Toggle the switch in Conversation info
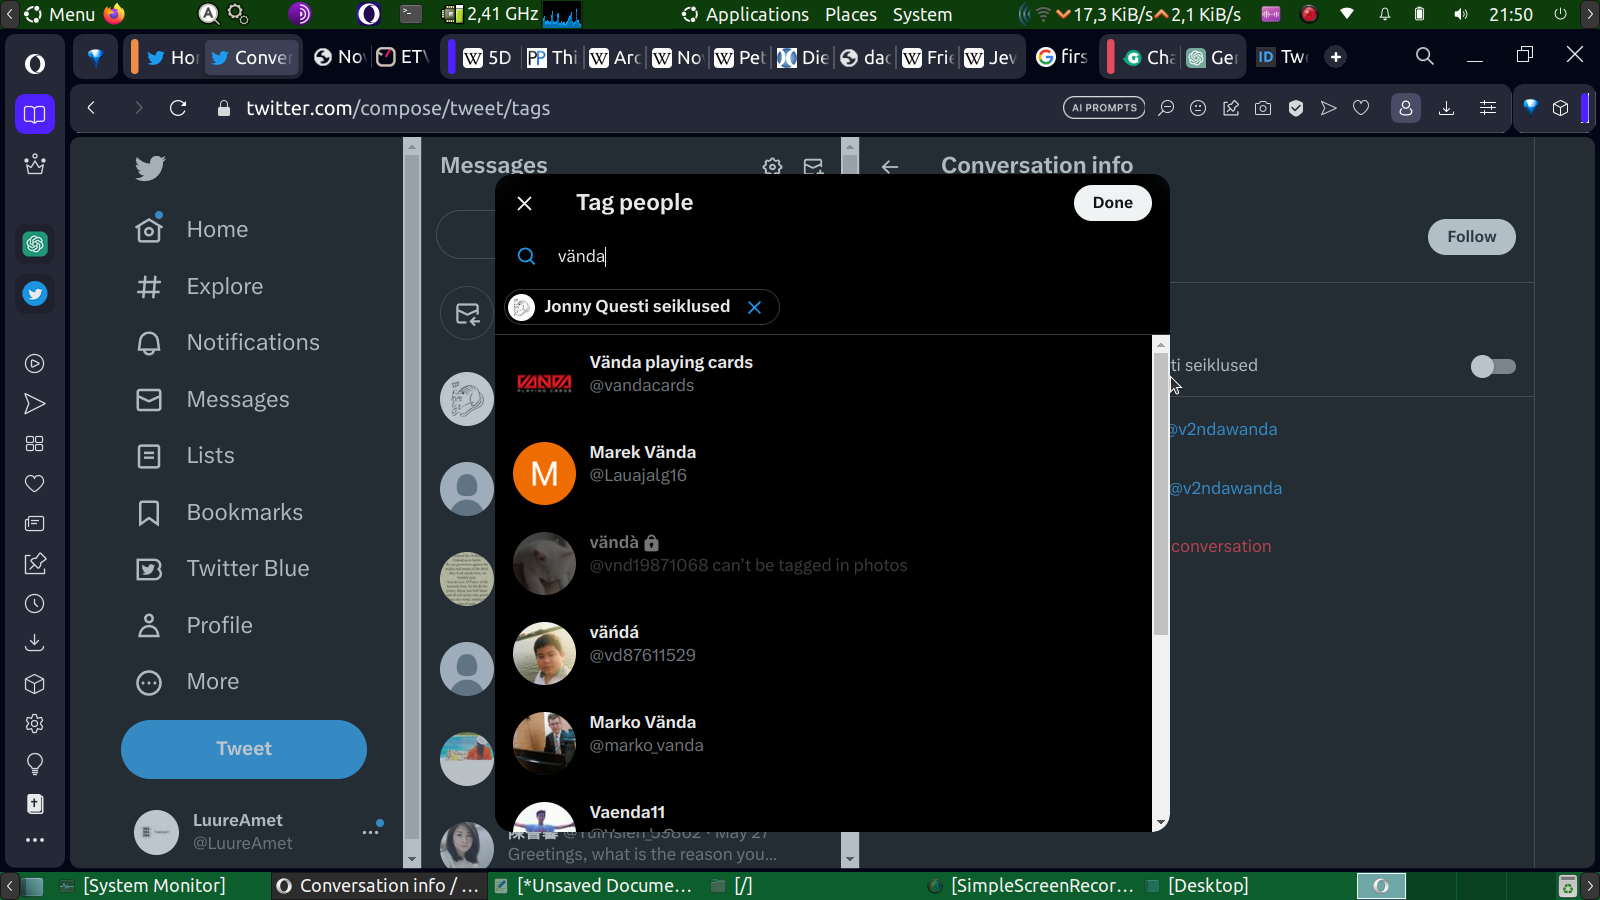 coord(1493,366)
